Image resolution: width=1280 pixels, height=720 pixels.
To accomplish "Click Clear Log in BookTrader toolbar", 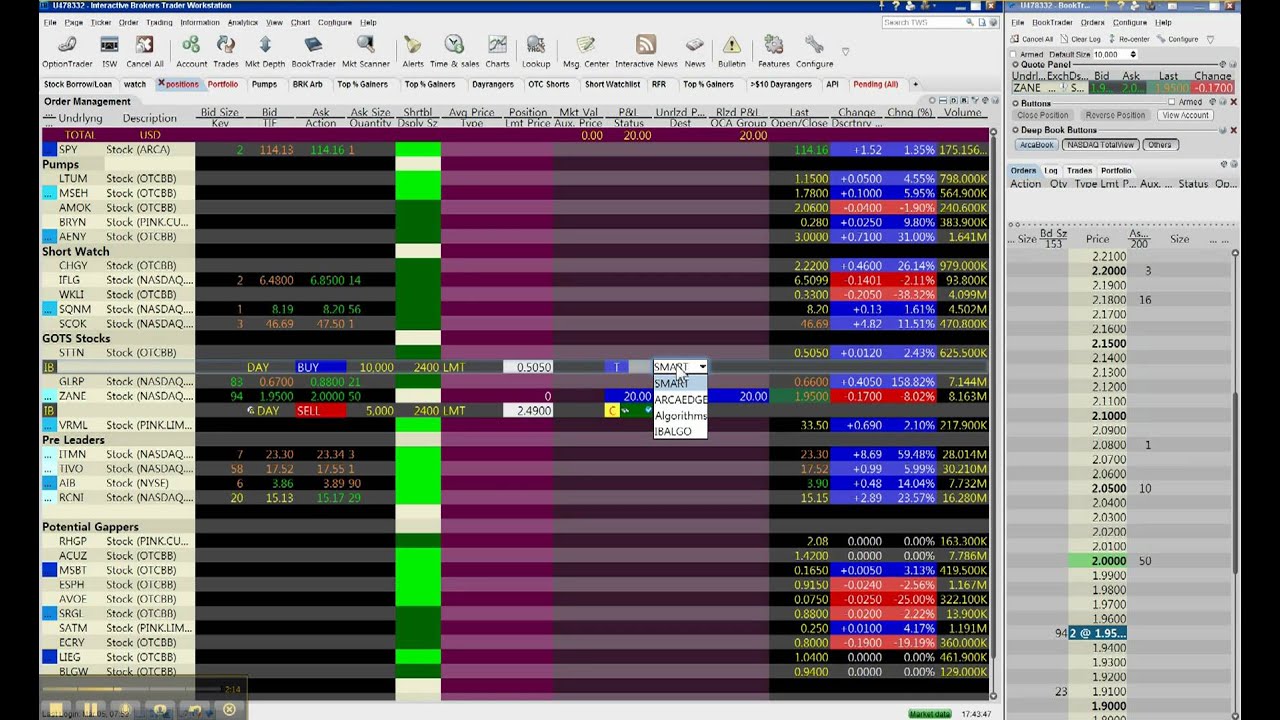I will coord(1079,39).
